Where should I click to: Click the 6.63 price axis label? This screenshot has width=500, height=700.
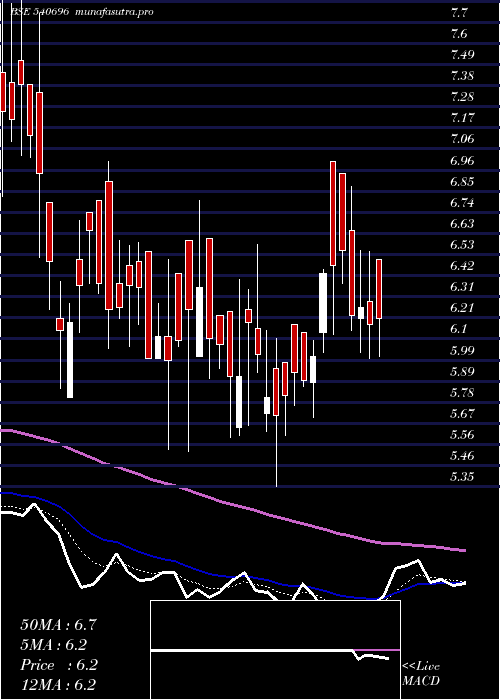pos(462,223)
